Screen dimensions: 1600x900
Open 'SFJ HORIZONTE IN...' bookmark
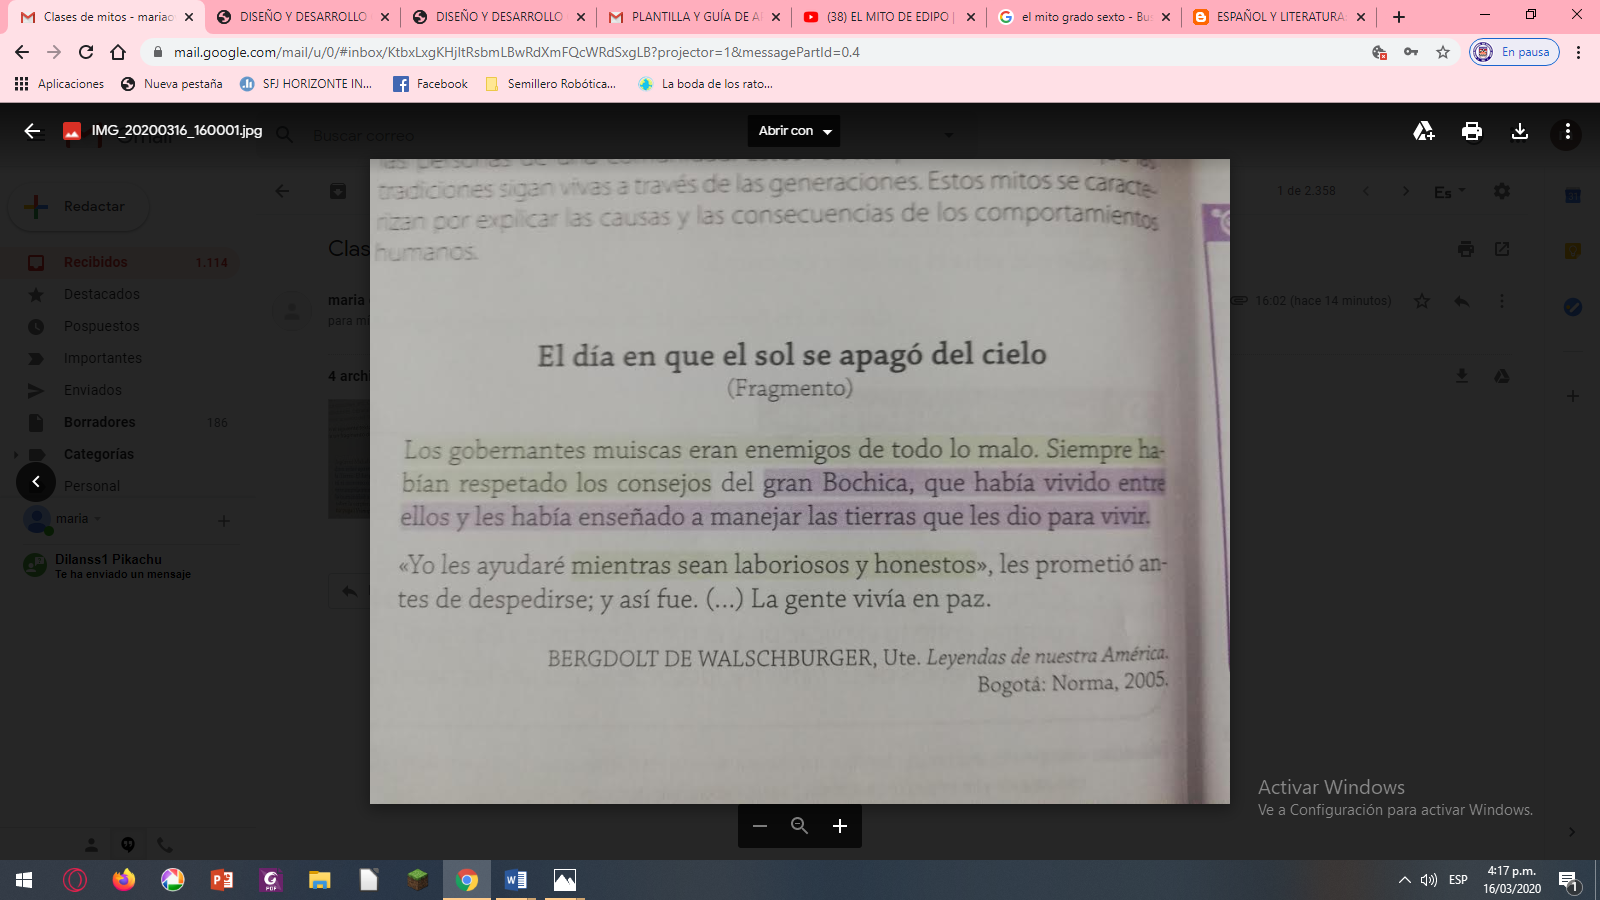(306, 84)
